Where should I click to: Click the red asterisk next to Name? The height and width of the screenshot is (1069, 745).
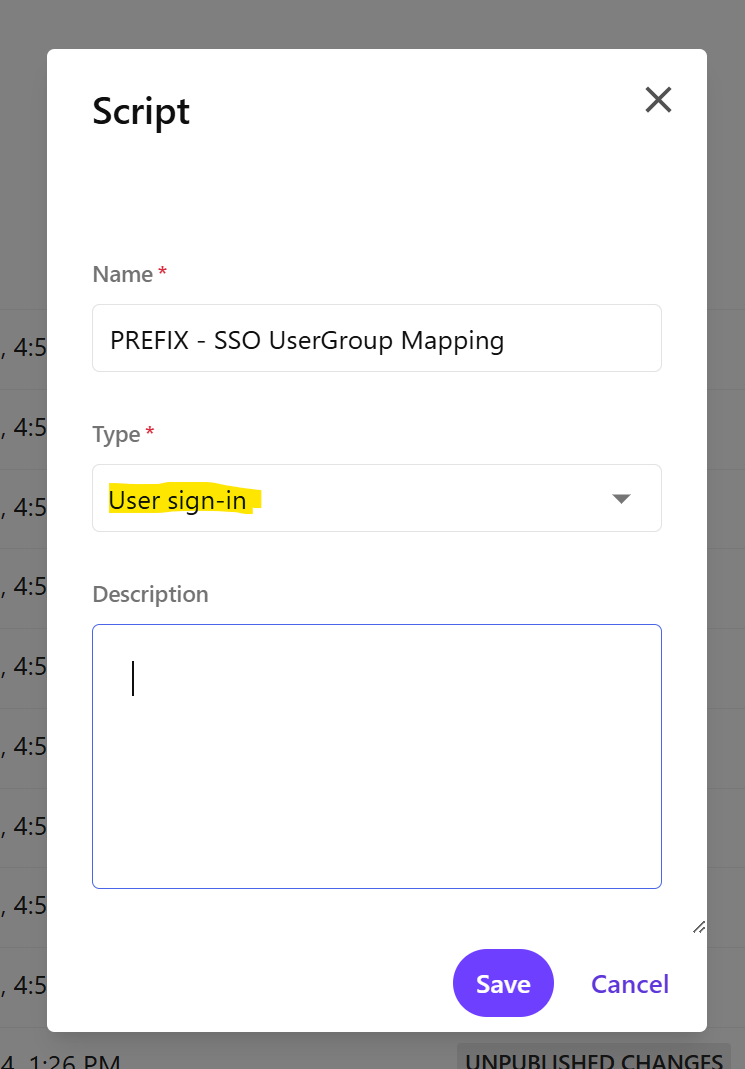click(162, 273)
